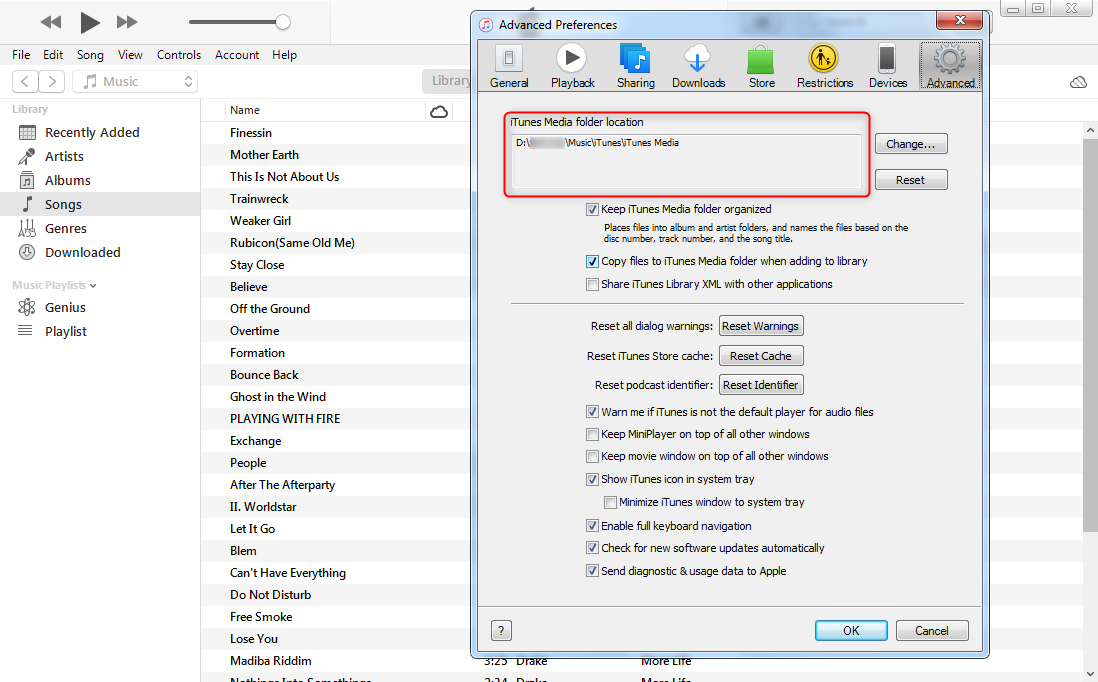
Task: Click the volume slider knob
Action: click(283, 22)
